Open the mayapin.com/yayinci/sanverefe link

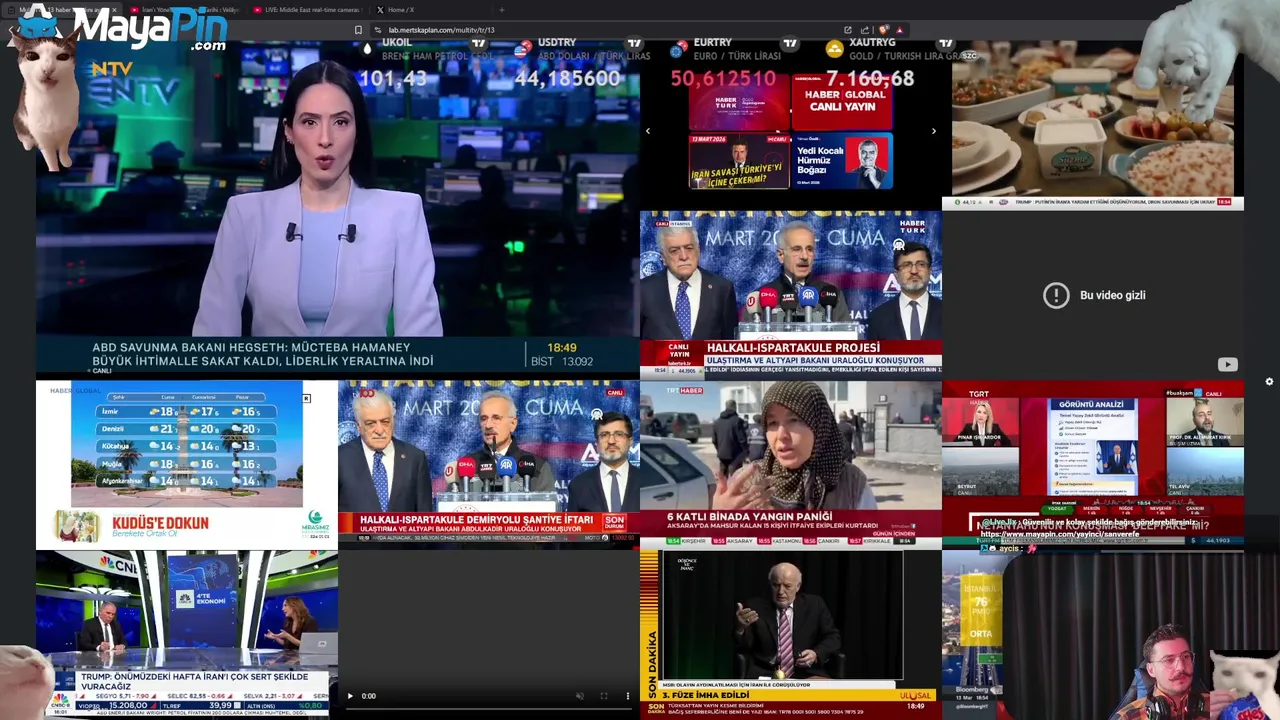[1059, 534]
